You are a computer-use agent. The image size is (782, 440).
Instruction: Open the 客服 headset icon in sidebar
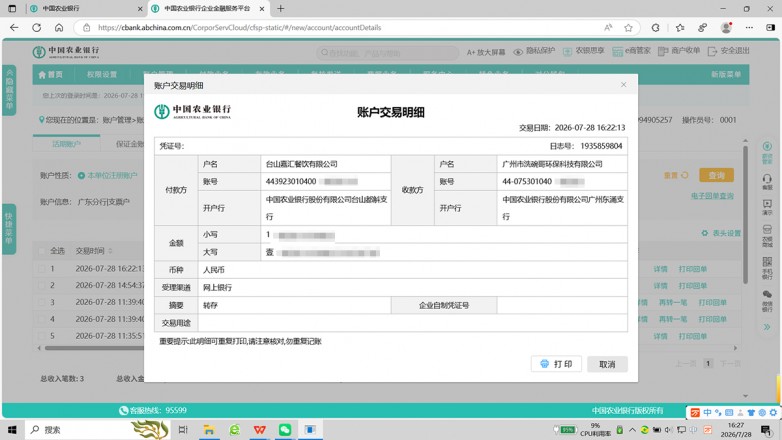pos(767,181)
